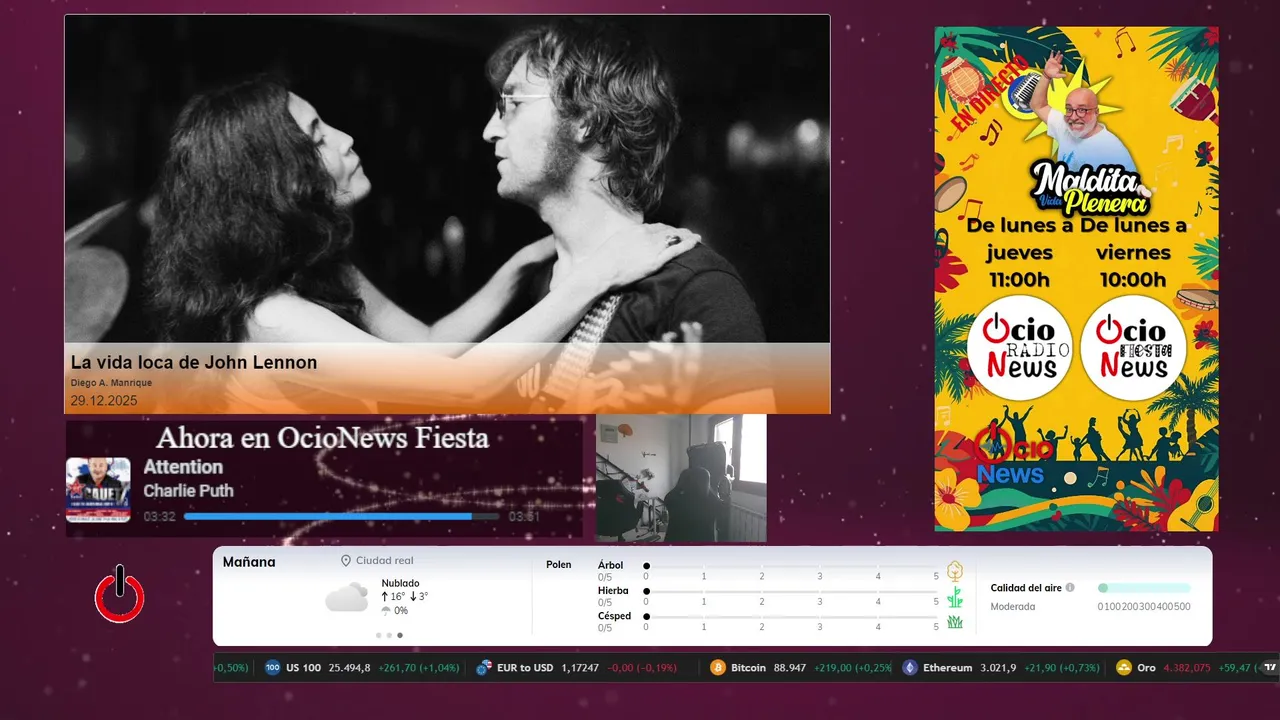The width and height of the screenshot is (1280, 720).
Task: Open the Ethereum ticker entry
Action: coord(1001,668)
